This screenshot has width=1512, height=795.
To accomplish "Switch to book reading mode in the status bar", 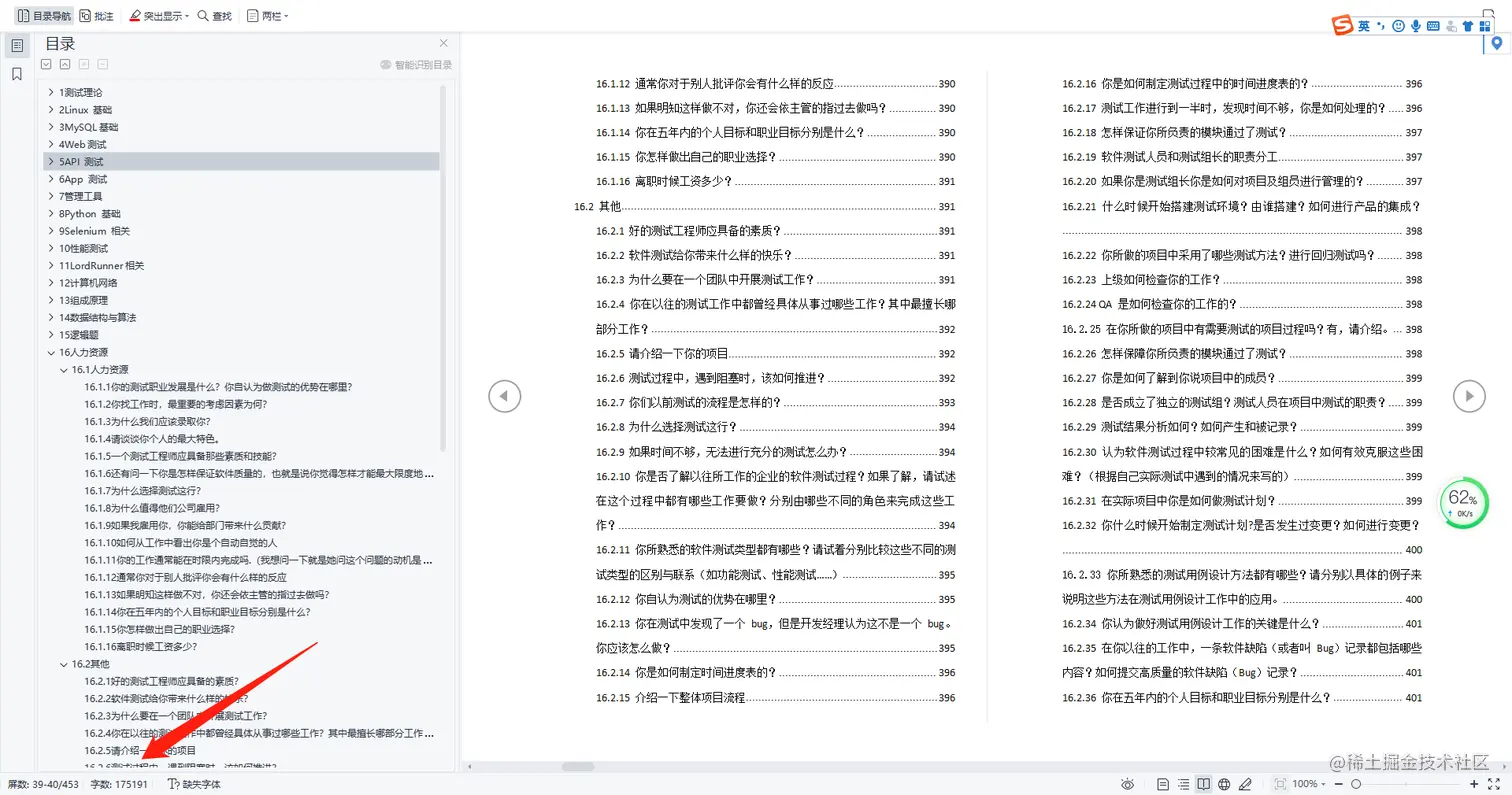I will (x=1205, y=784).
